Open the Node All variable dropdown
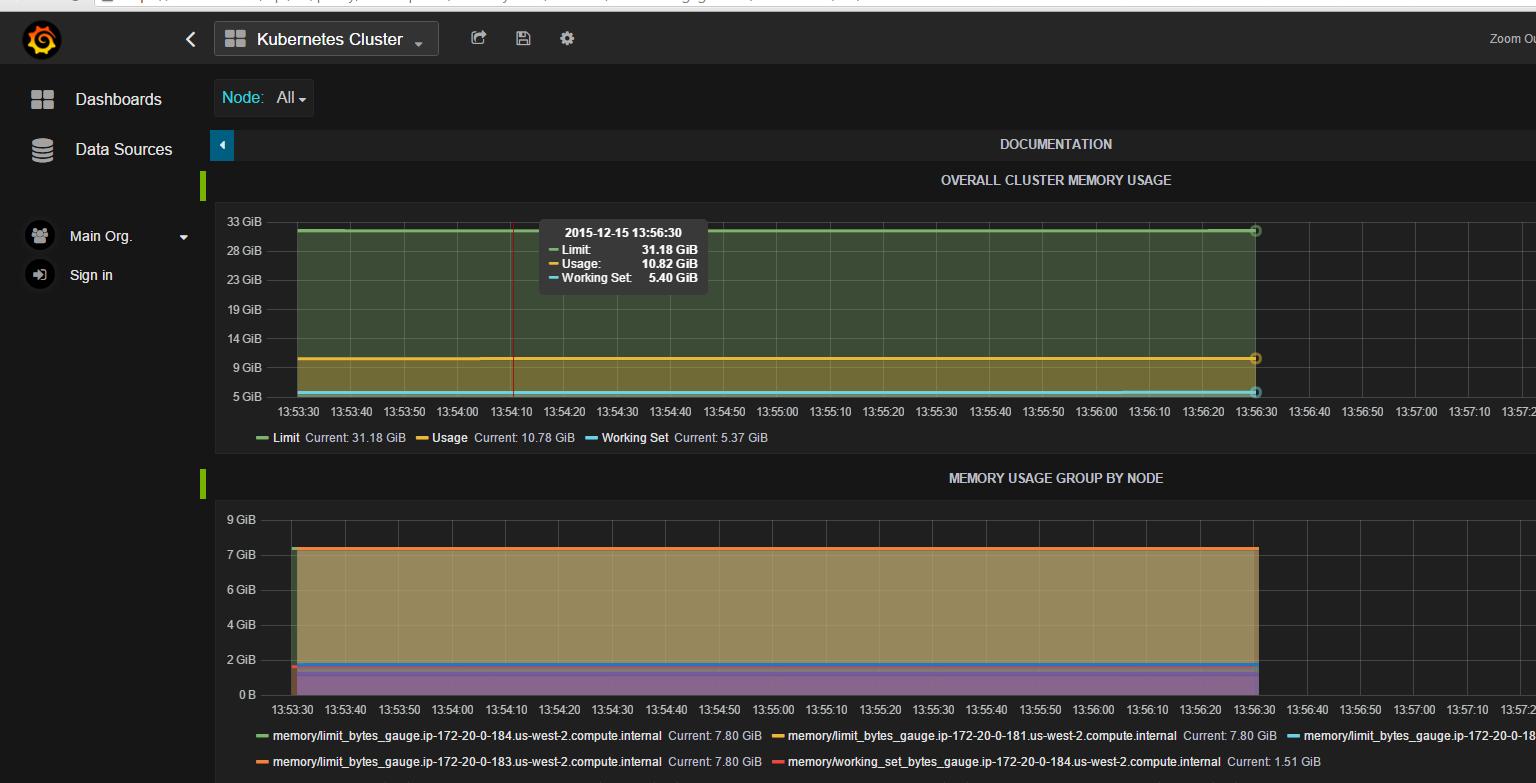The height and width of the screenshot is (783, 1536). tap(291, 98)
